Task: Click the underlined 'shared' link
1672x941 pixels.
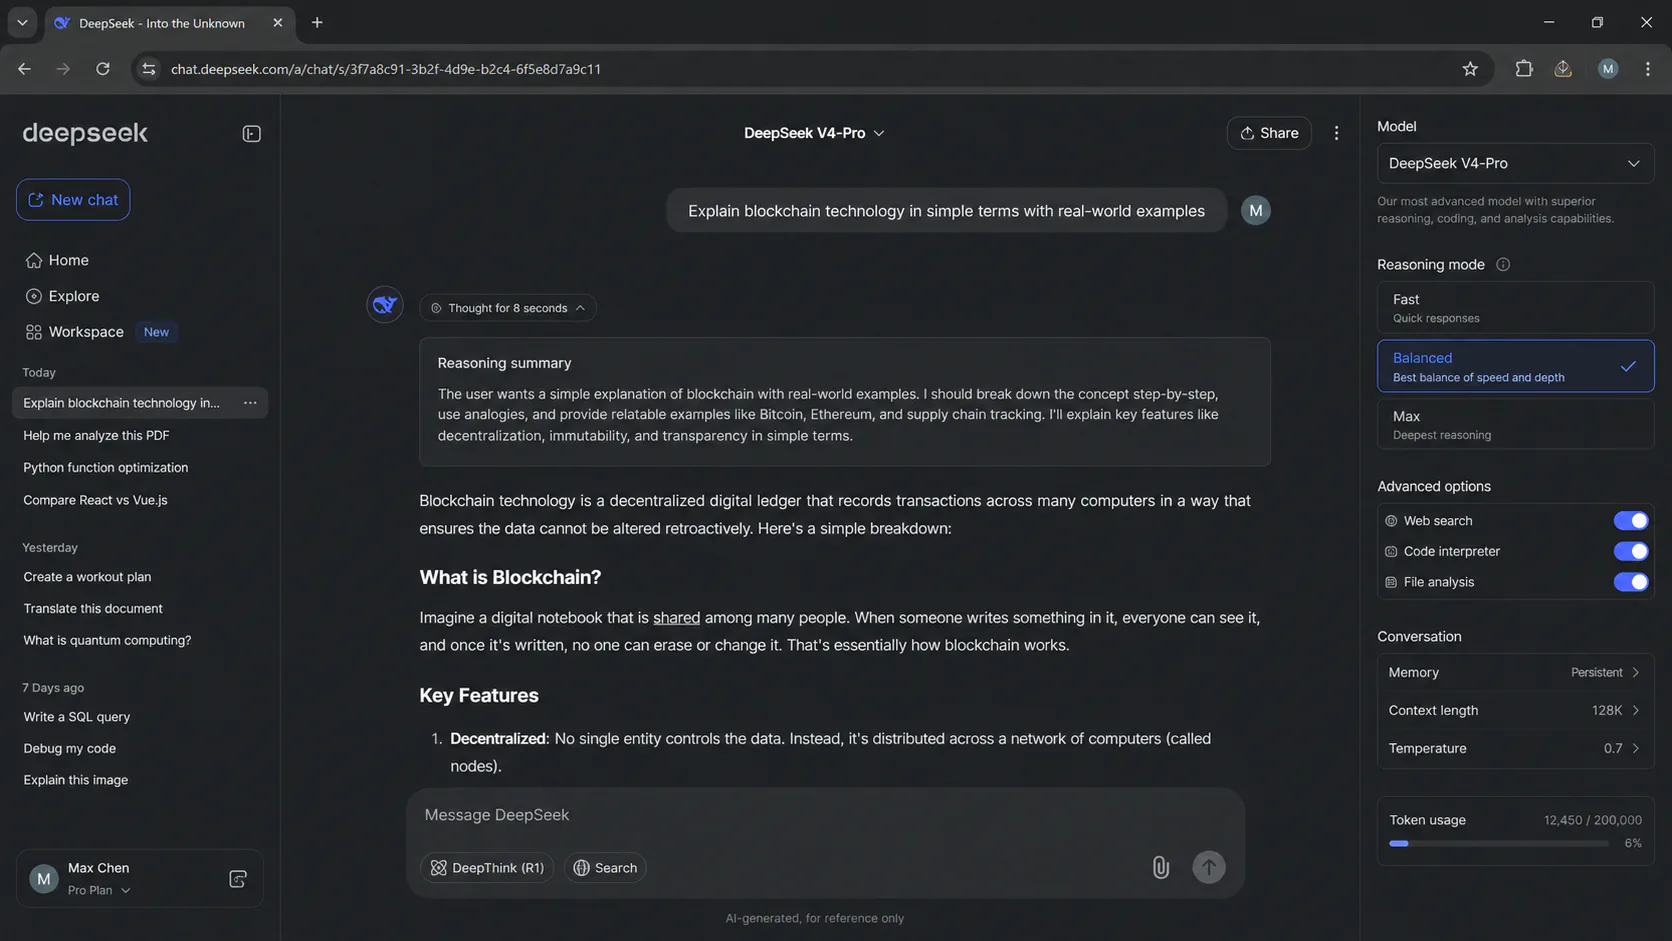Action: [x=676, y=618]
